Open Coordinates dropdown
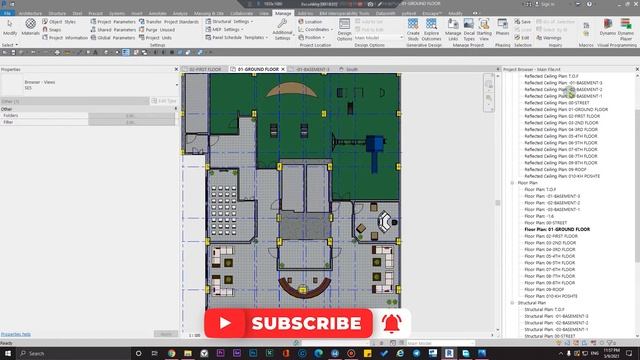The width and height of the screenshot is (640, 360). tap(316, 30)
